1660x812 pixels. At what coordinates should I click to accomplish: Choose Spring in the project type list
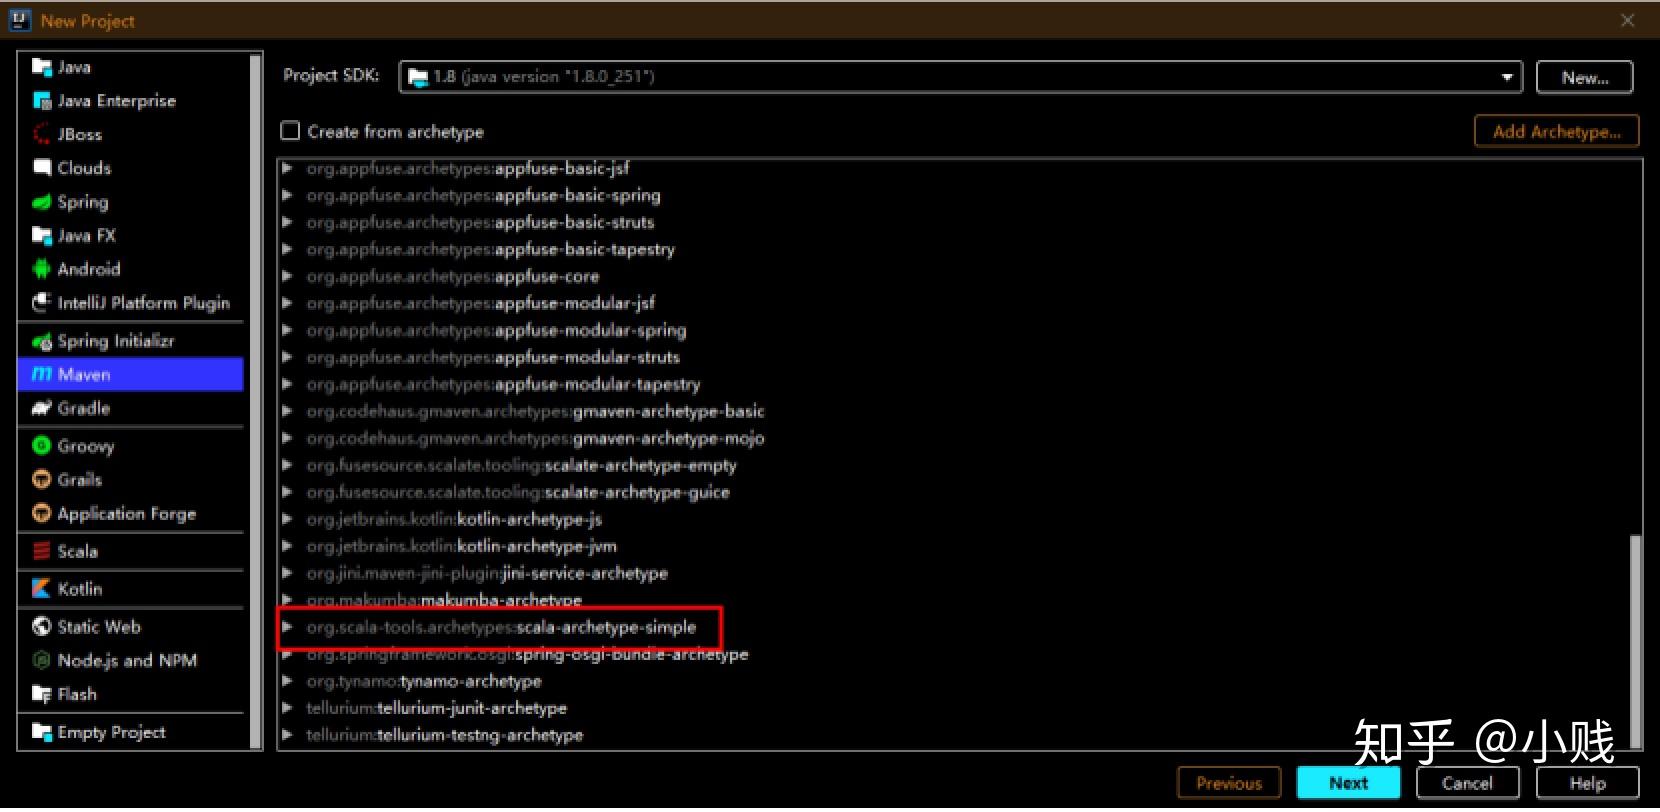click(131, 202)
